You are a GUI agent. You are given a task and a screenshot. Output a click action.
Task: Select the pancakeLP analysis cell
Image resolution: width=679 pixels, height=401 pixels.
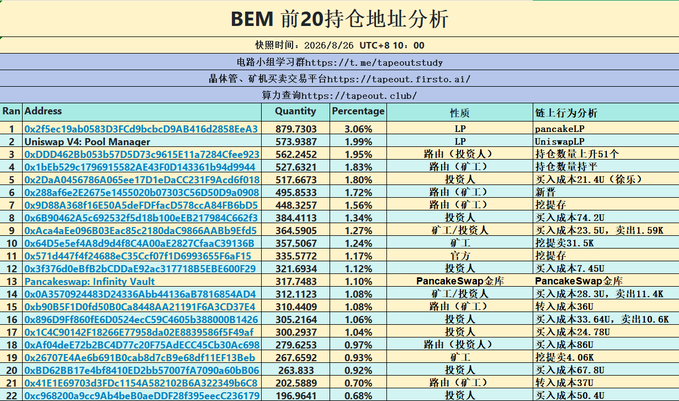point(606,129)
